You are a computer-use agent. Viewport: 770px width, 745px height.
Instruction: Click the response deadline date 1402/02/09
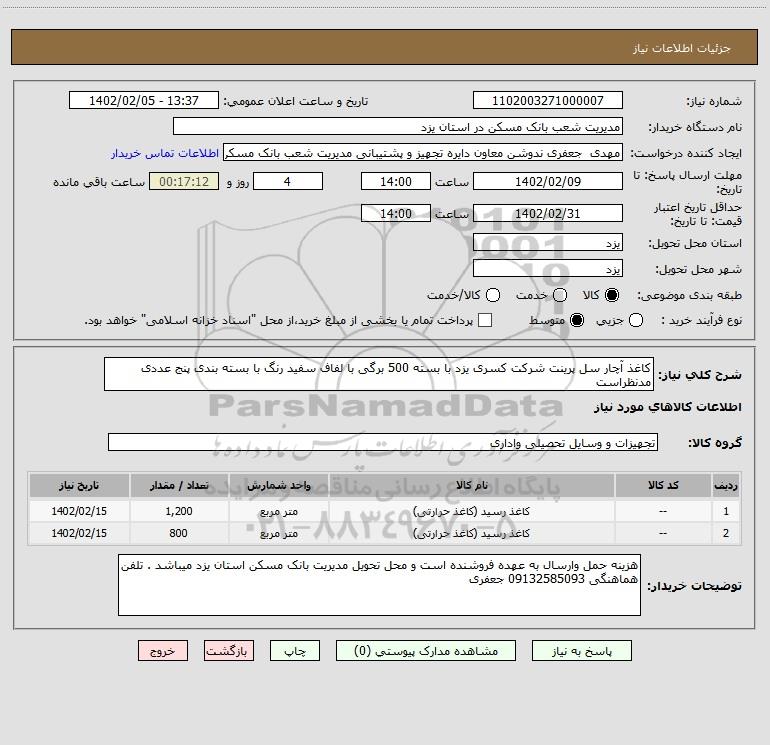[x=548, y=182]
